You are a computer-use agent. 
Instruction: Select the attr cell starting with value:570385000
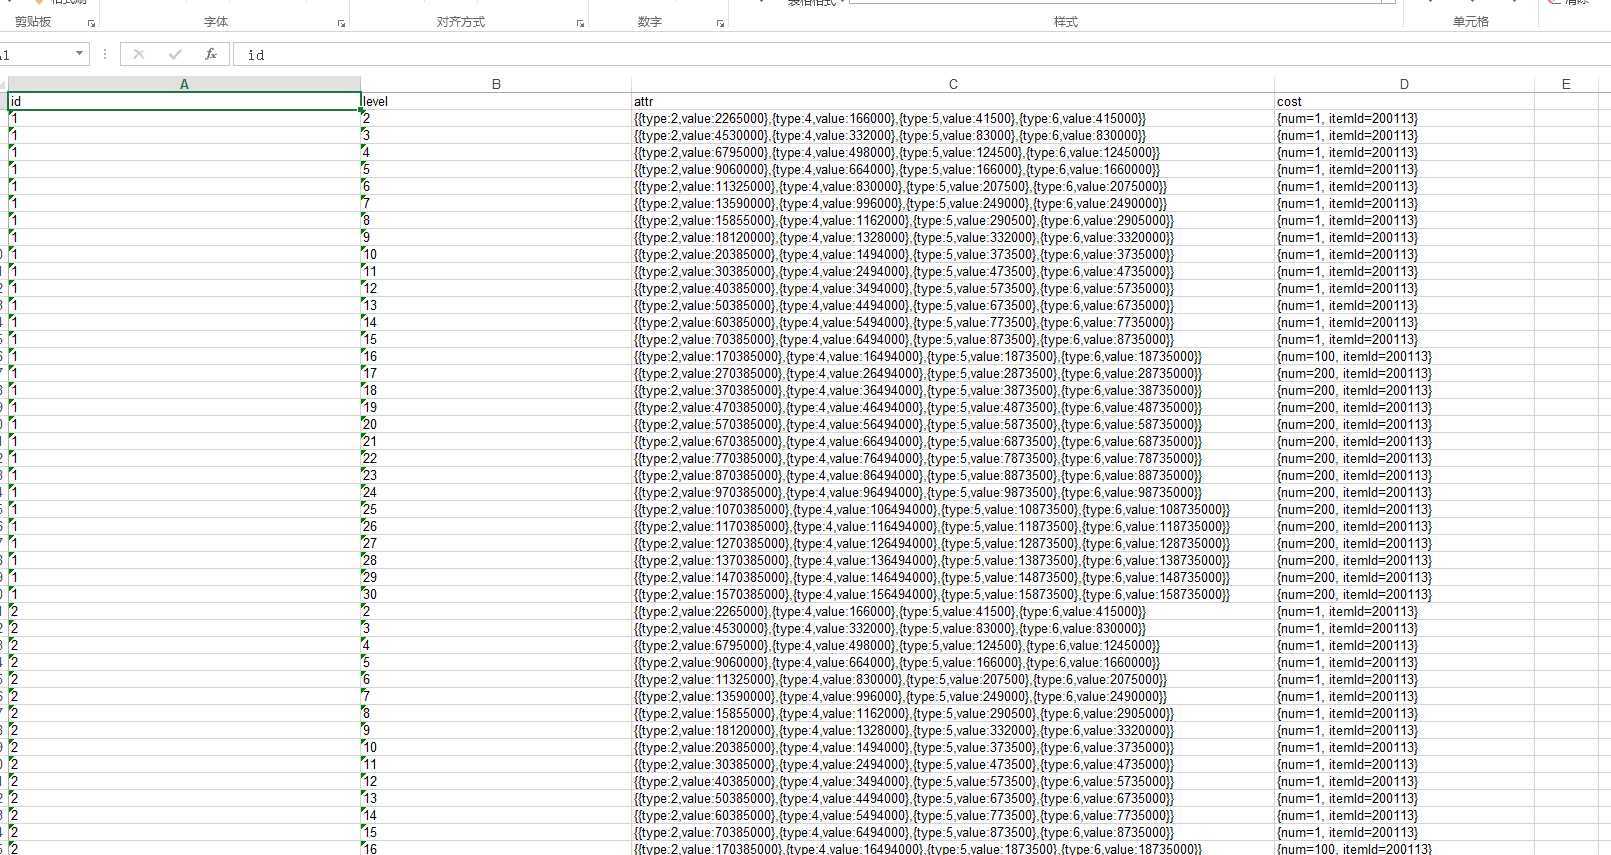953,424
